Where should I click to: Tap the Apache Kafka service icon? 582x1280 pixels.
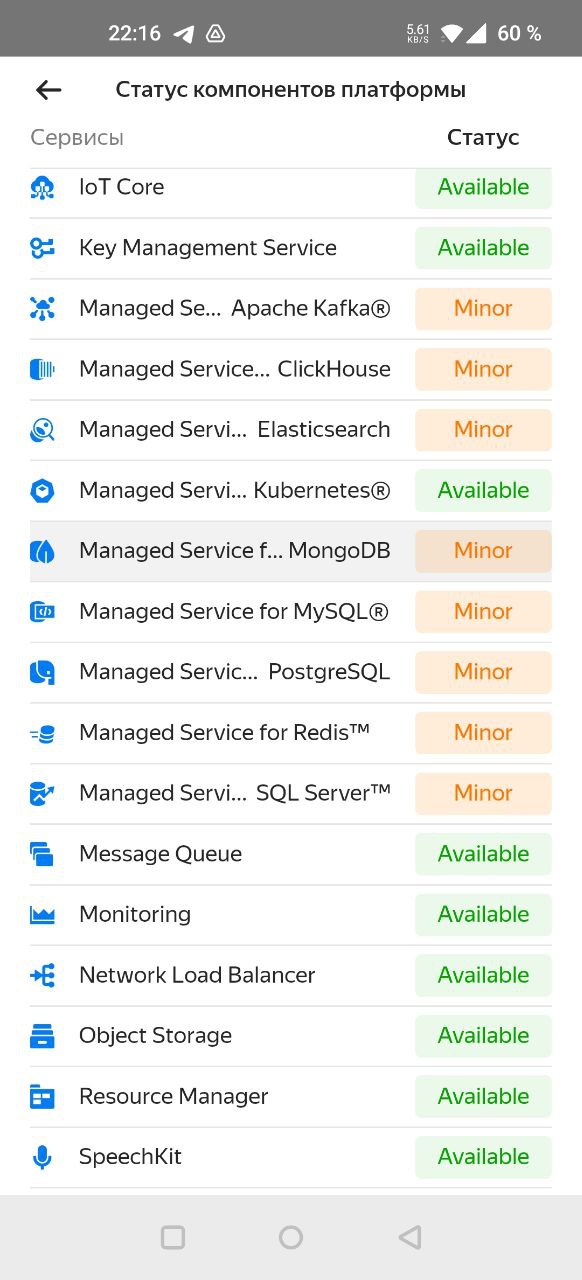42,309
